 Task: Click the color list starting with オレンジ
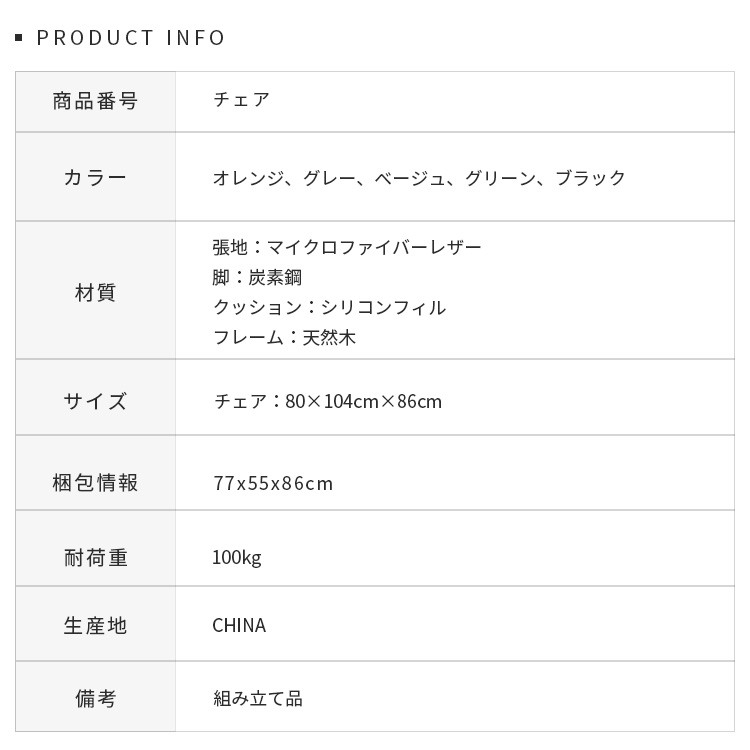(x=419, y=178)
